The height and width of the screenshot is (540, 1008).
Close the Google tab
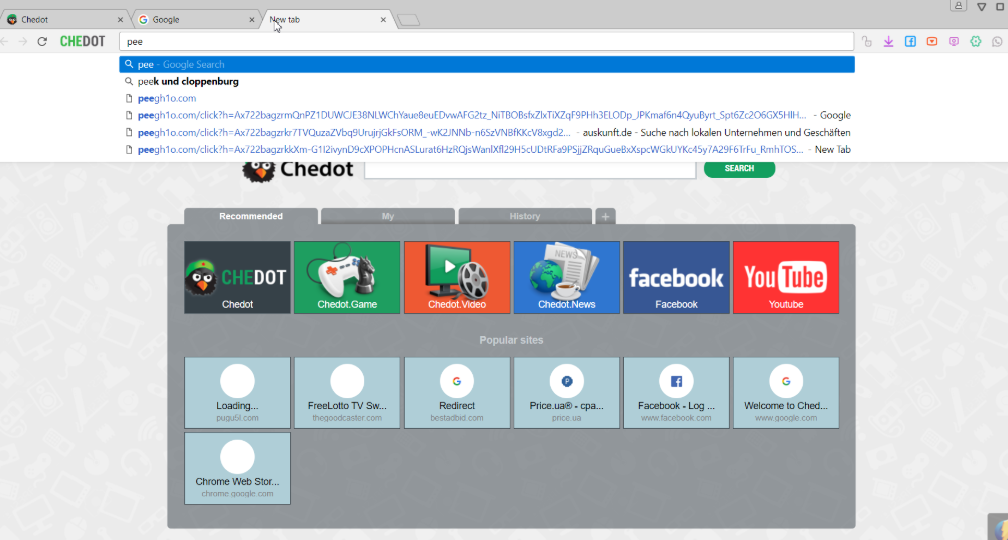click(252, 20)
